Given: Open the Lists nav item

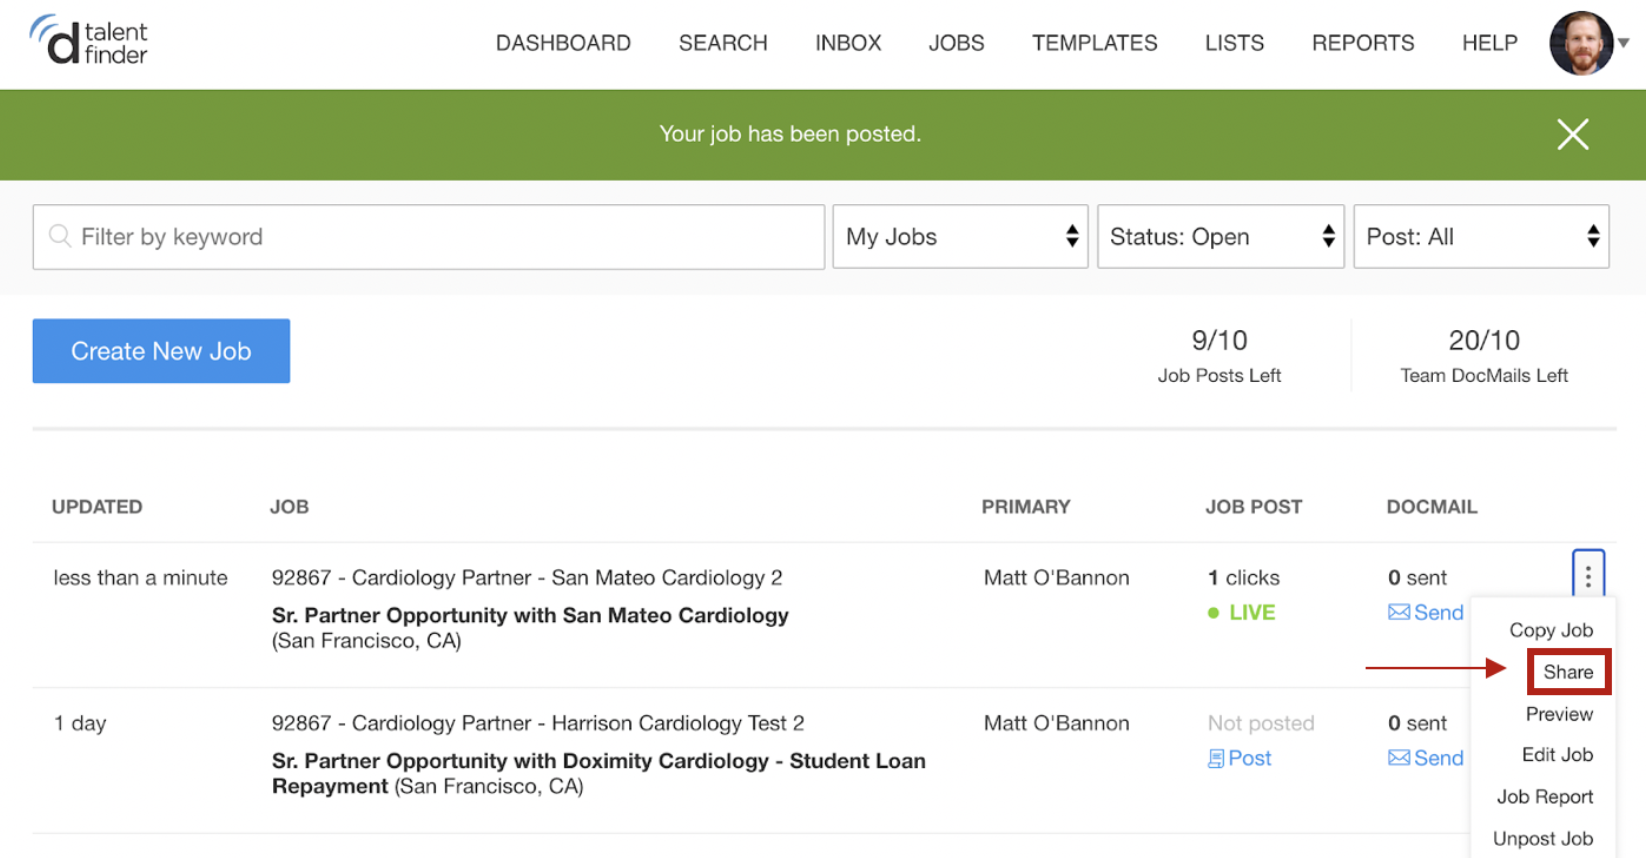Looking at the screenshot, I should (x=1234, y=43).
